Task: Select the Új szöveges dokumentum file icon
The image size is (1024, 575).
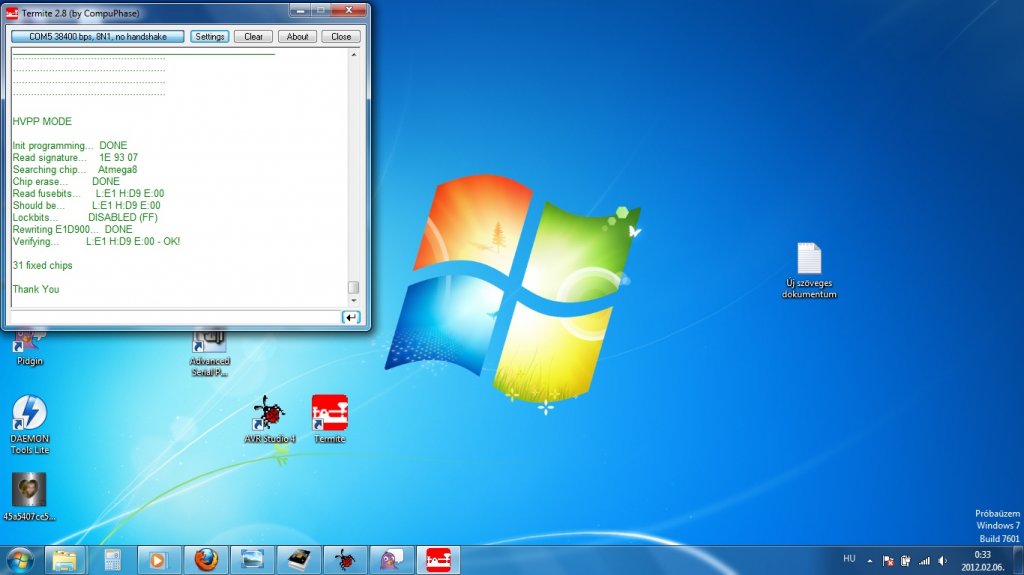Action: (809, 271)
